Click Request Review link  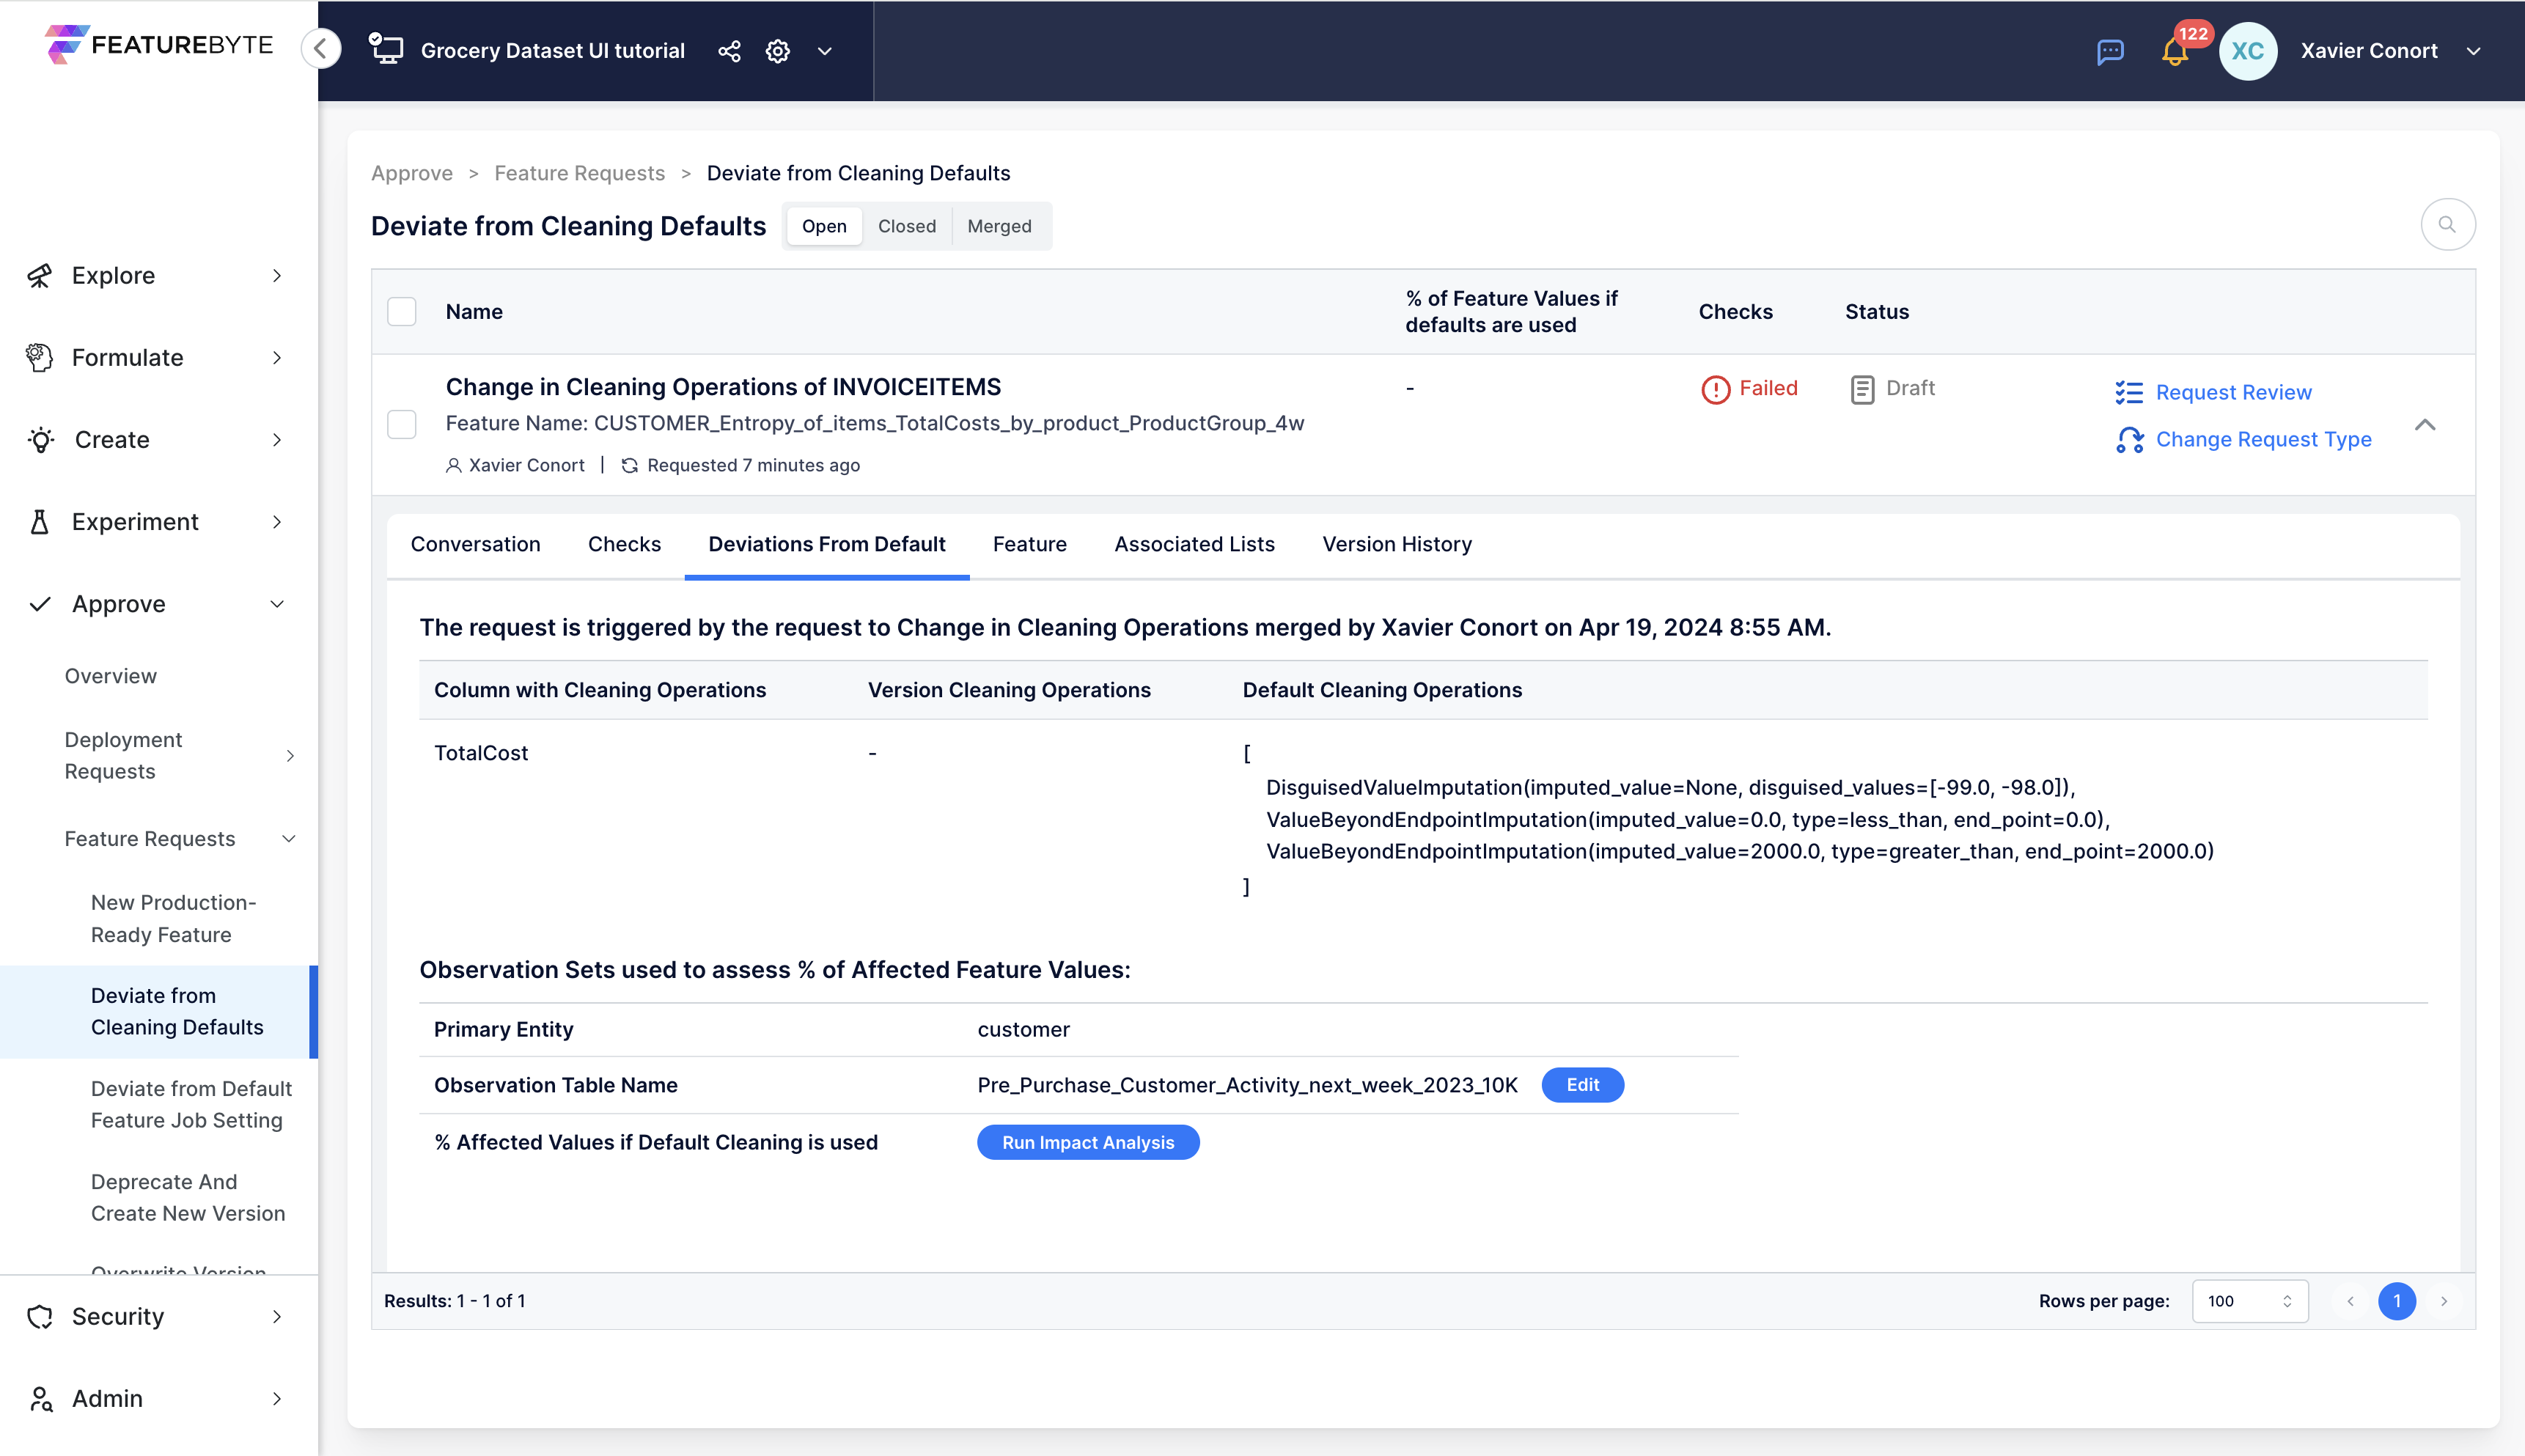click(2233, 393)
